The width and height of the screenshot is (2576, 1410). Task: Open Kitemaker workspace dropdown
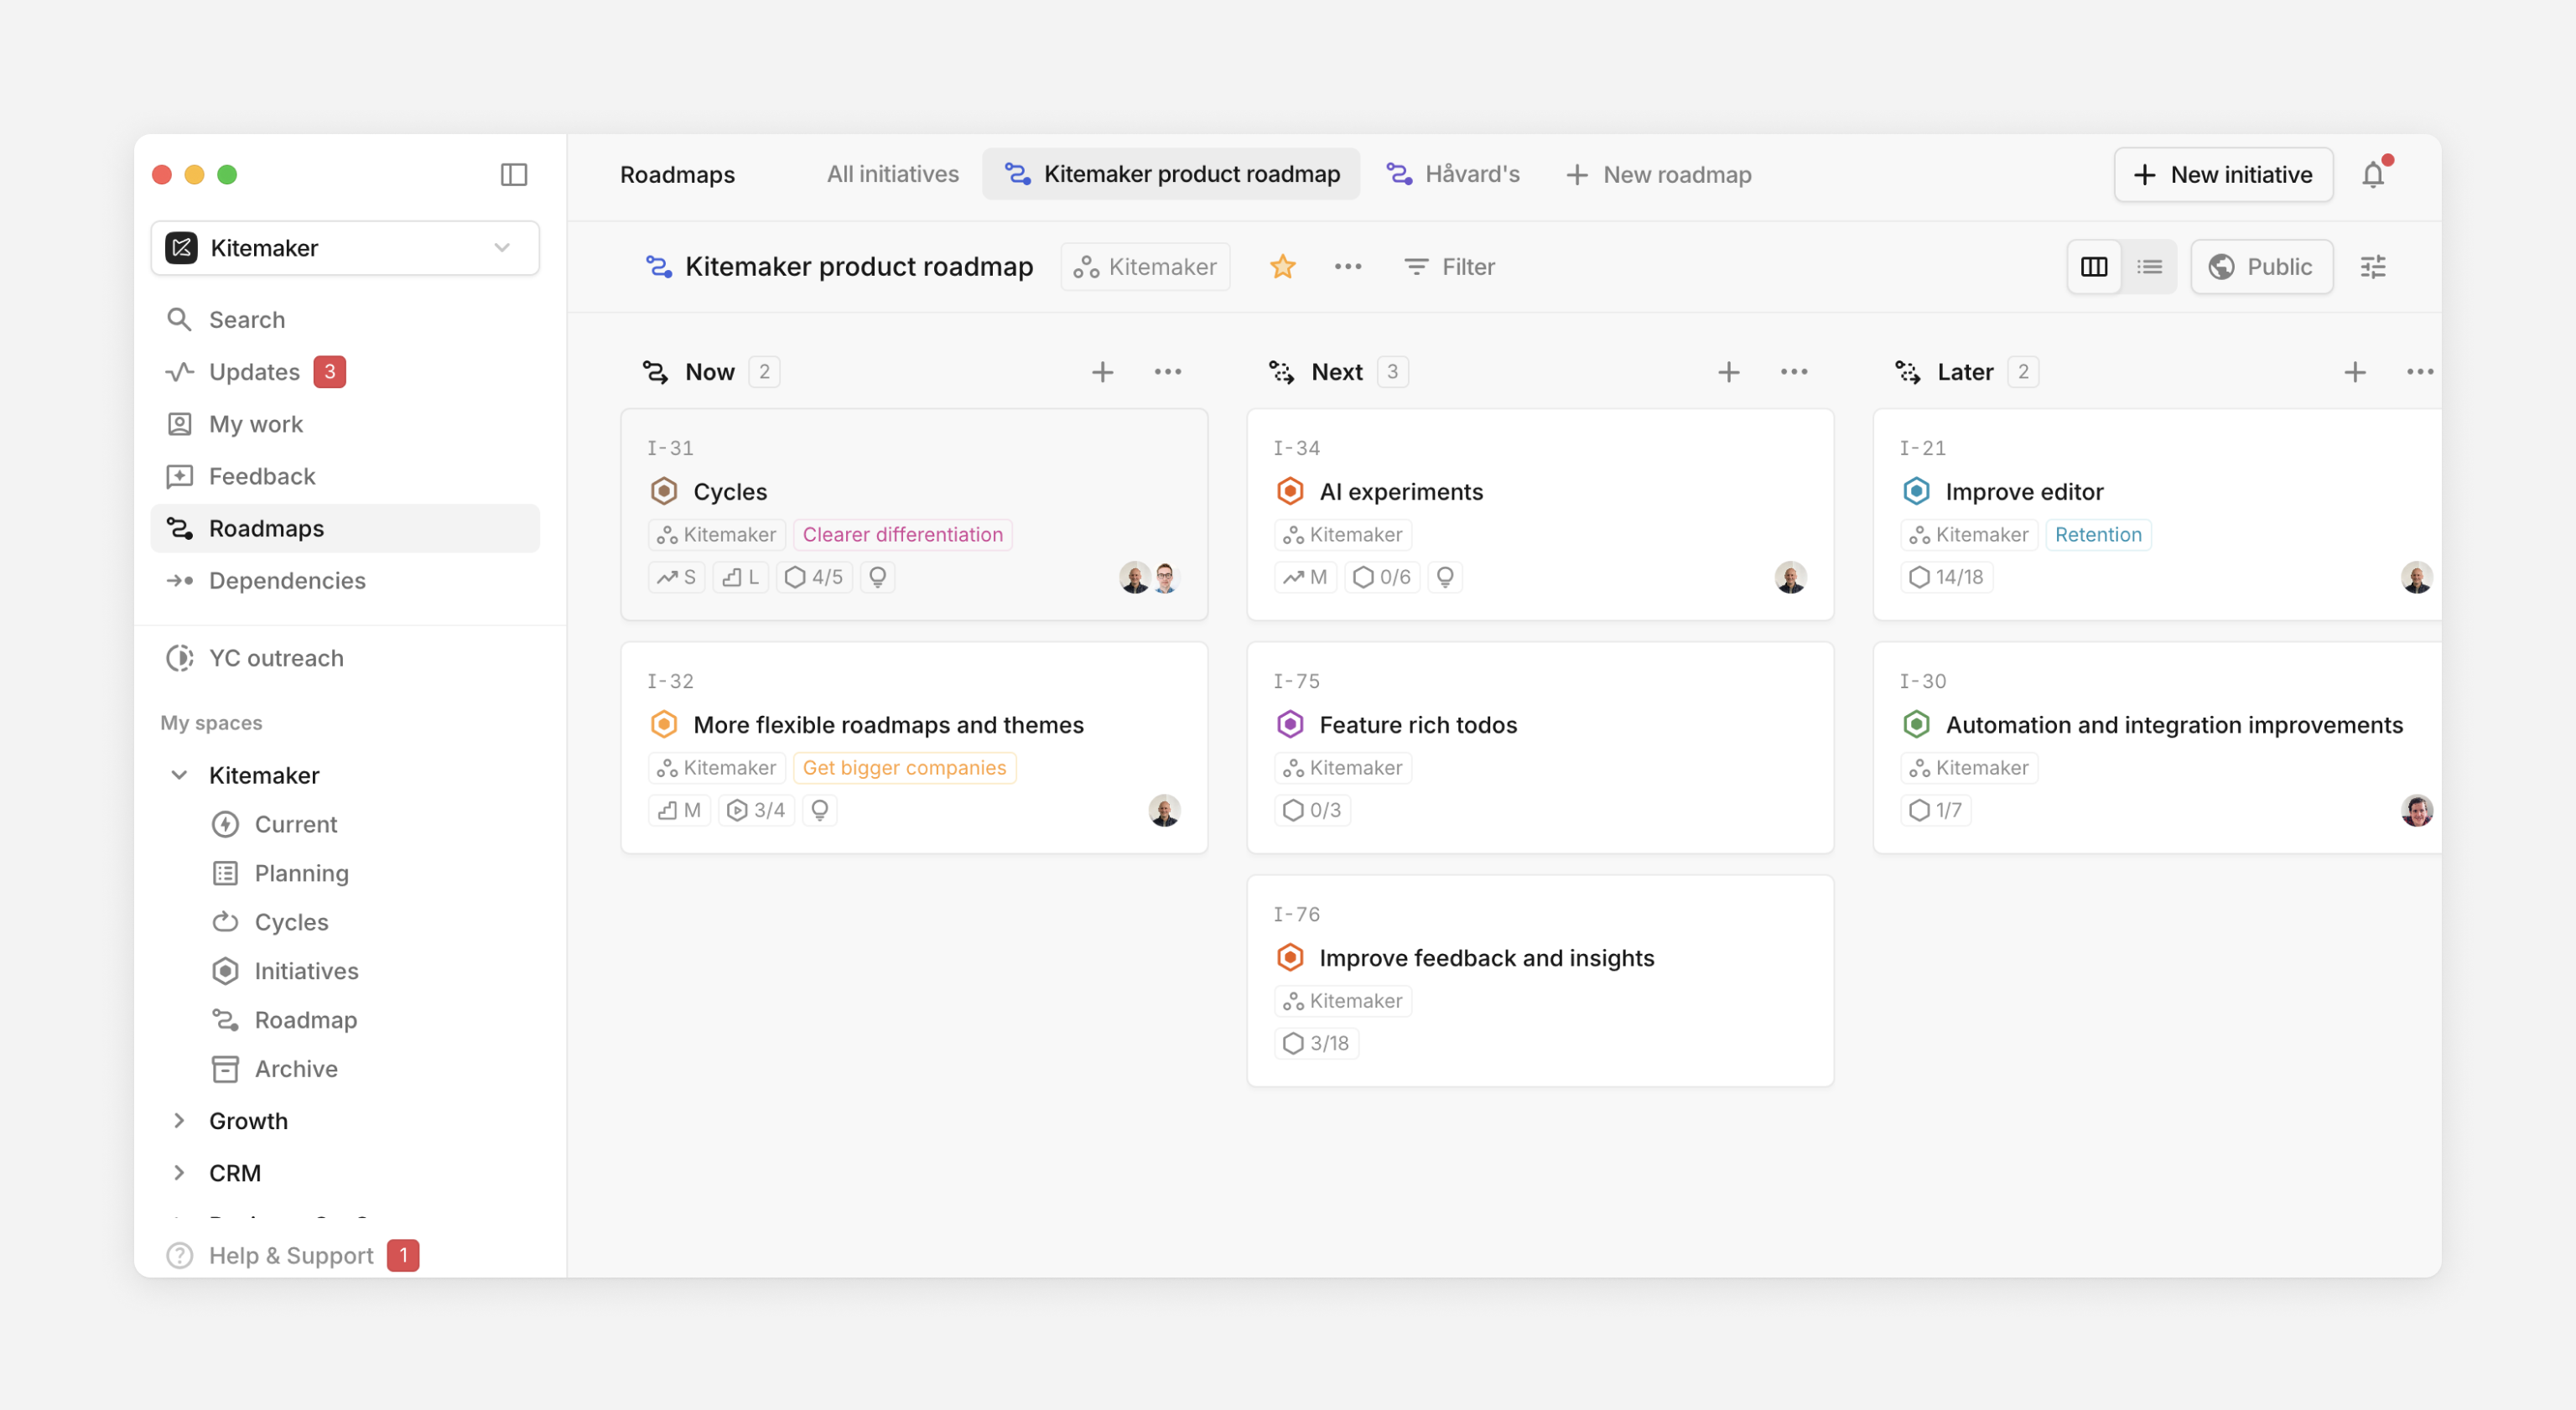pos(345,248)
